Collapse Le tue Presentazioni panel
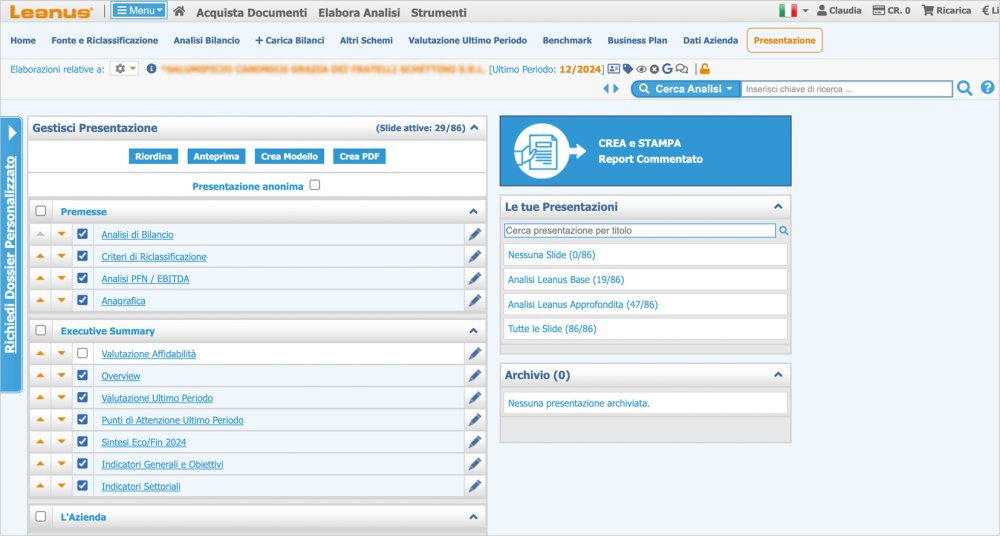This screenshot has height=536, width=1000. coord(778,206)
